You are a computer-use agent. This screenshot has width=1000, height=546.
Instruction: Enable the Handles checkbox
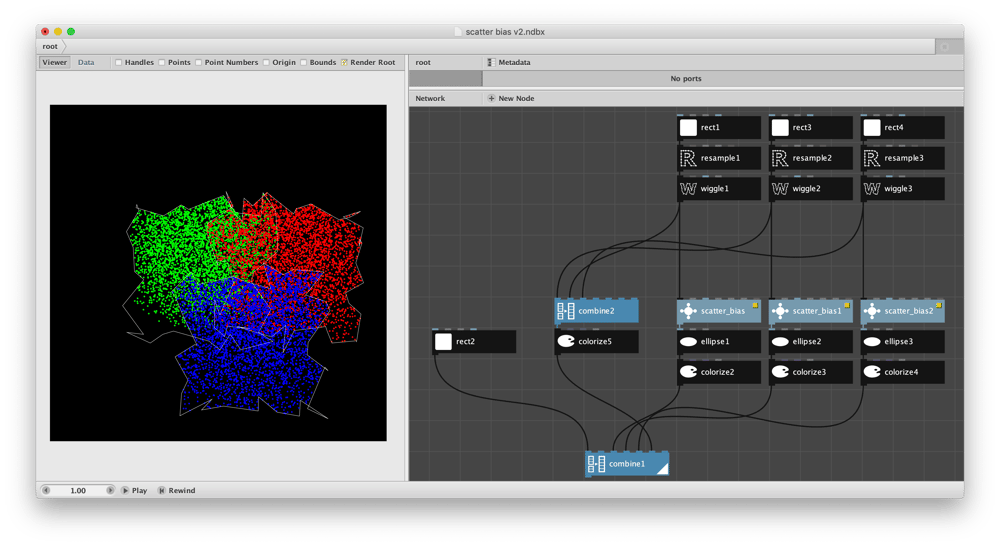[x=118, y=63]
